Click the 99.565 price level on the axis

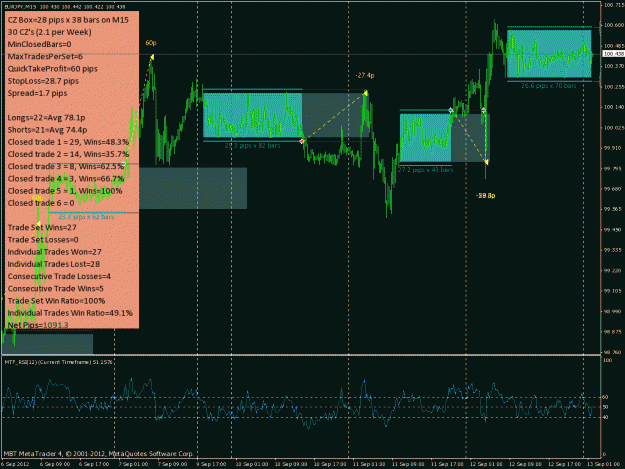coord(614,209)
